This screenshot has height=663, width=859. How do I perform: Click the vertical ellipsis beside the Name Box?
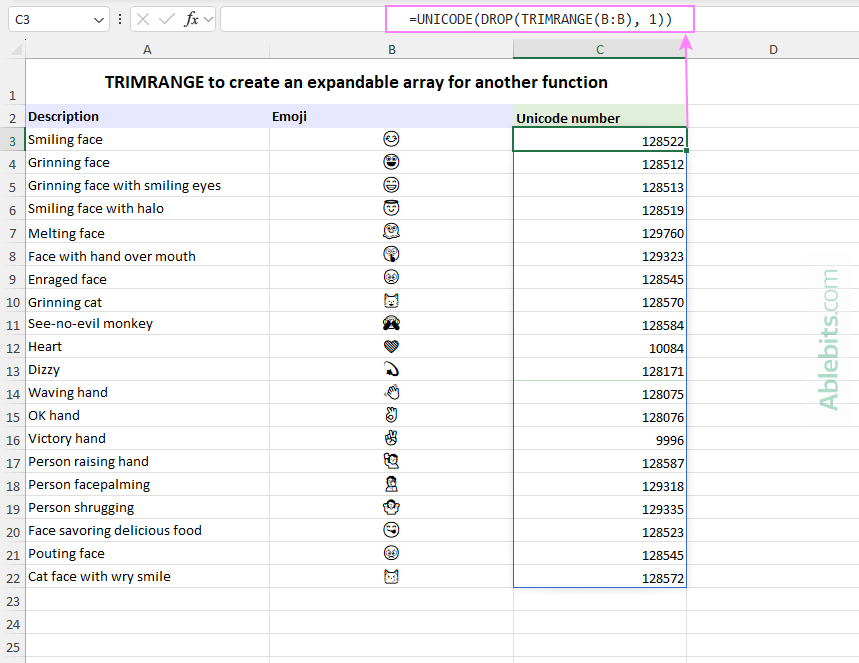click(120, 19)
